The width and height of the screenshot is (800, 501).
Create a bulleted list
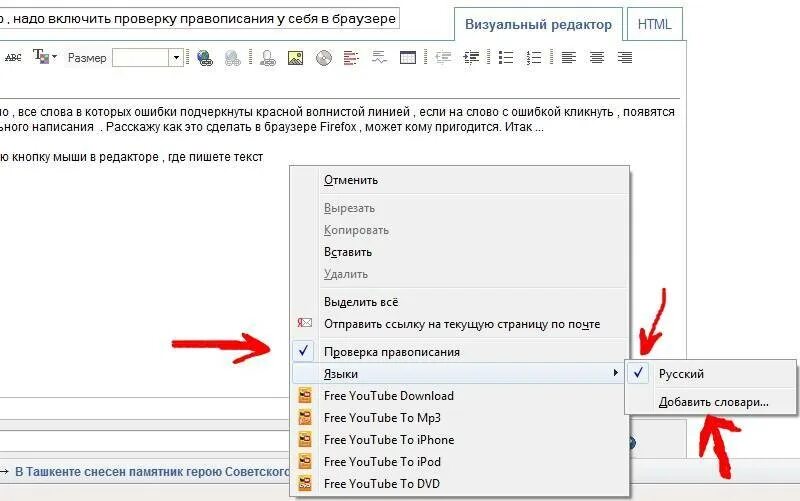[x=506, y=58]
